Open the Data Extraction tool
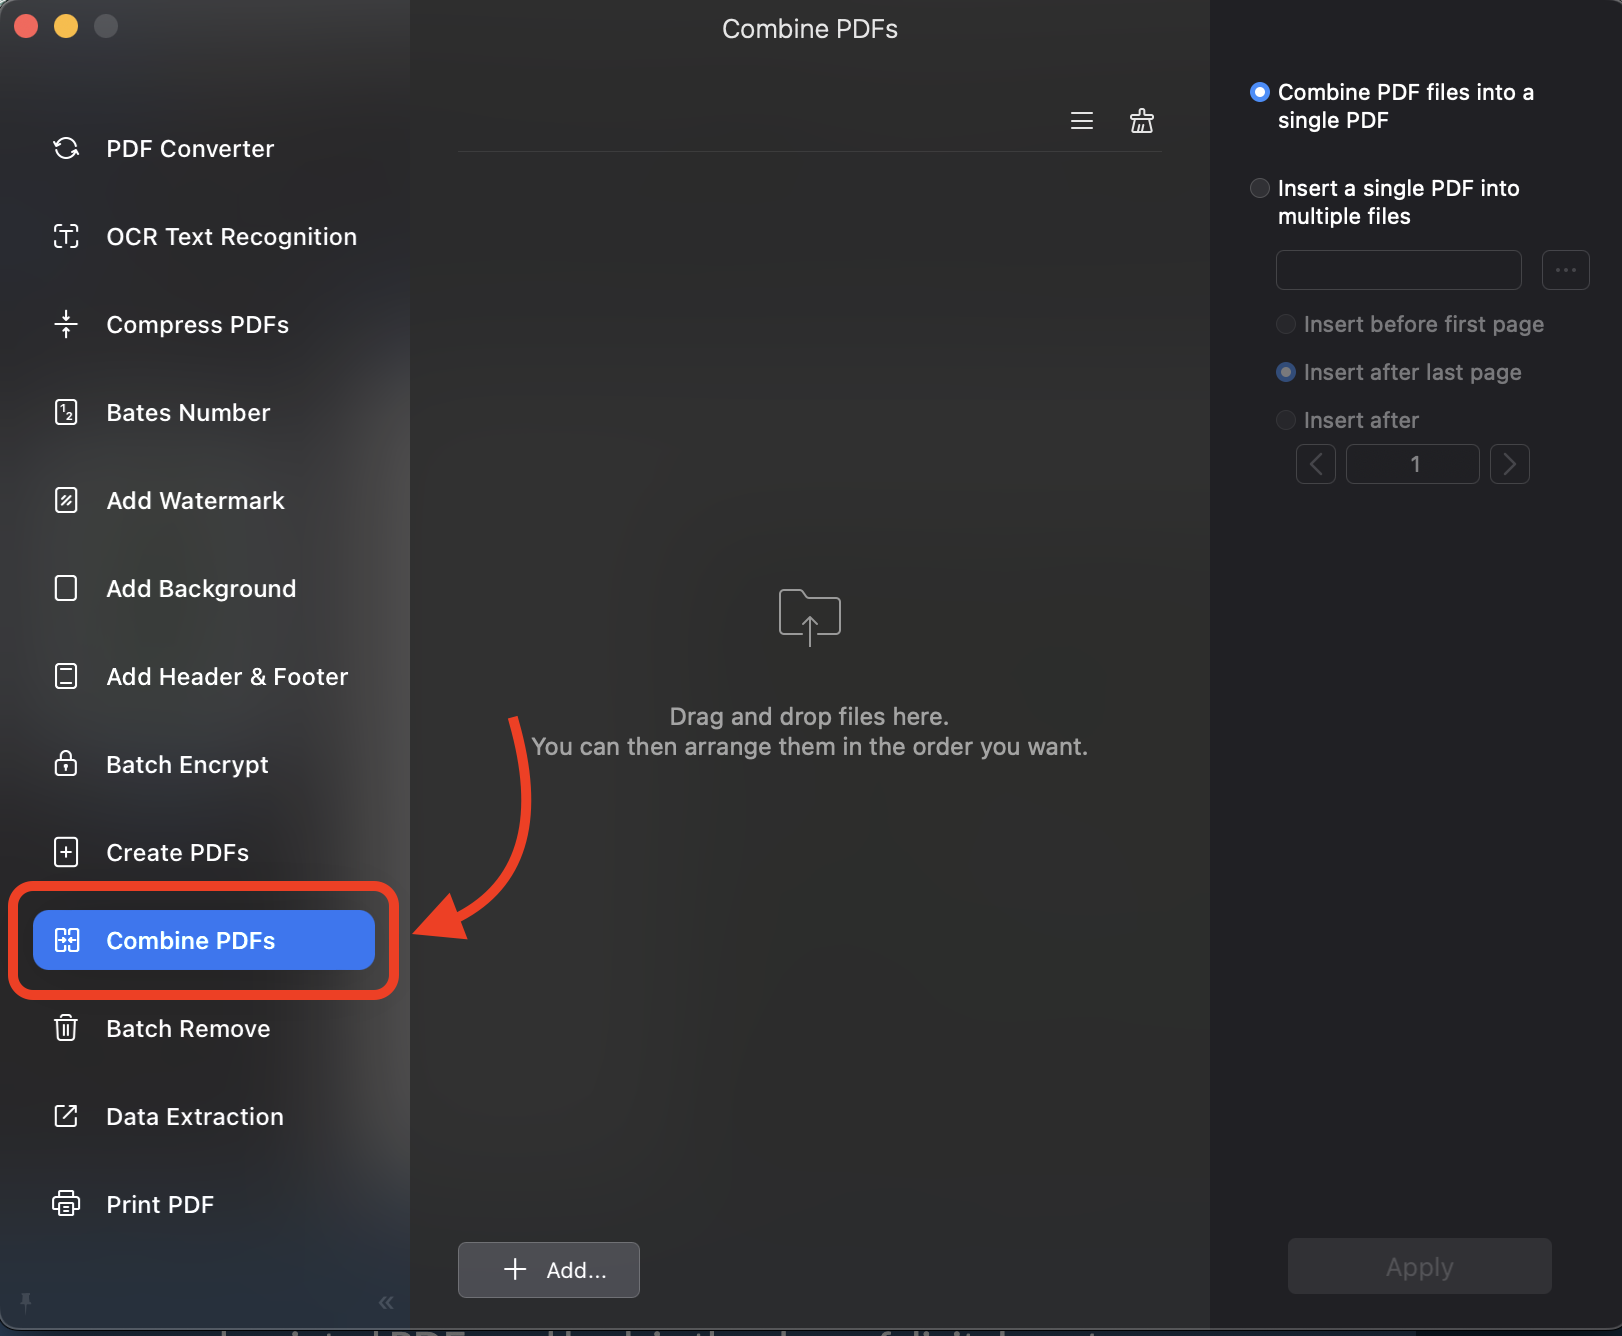 pyautogui.click(x=193, y=1116)
